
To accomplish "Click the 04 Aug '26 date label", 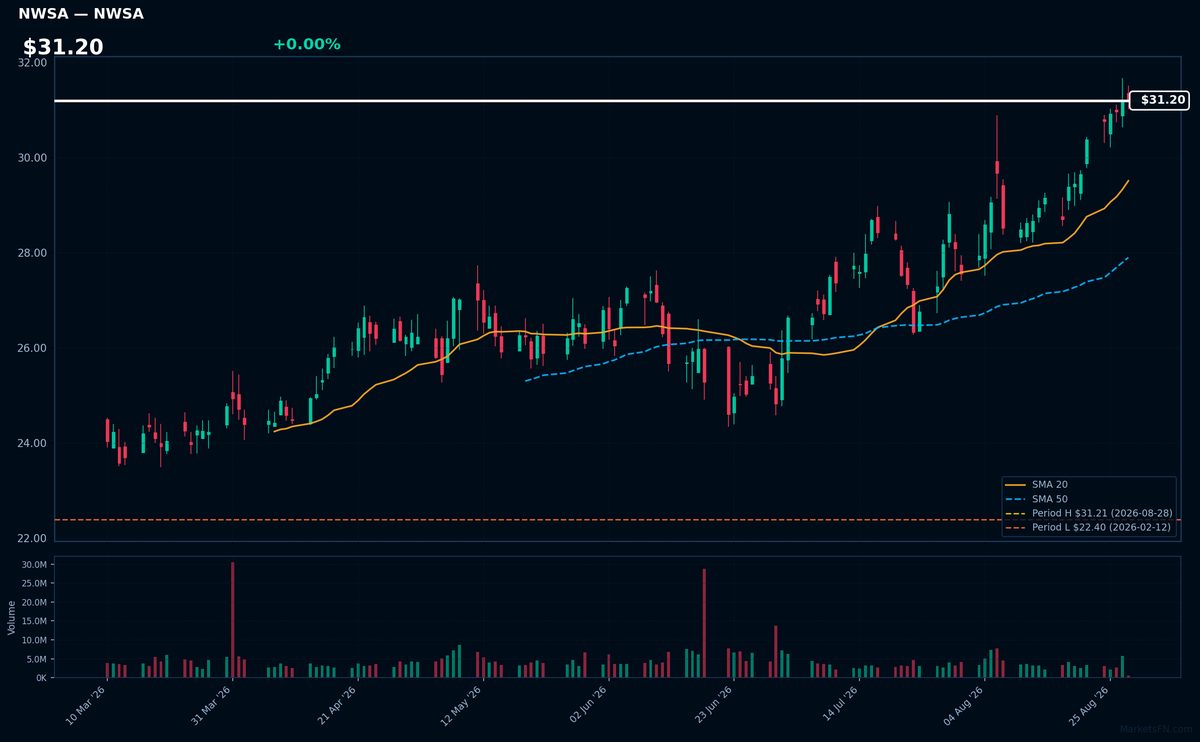I will coord(965,706).
